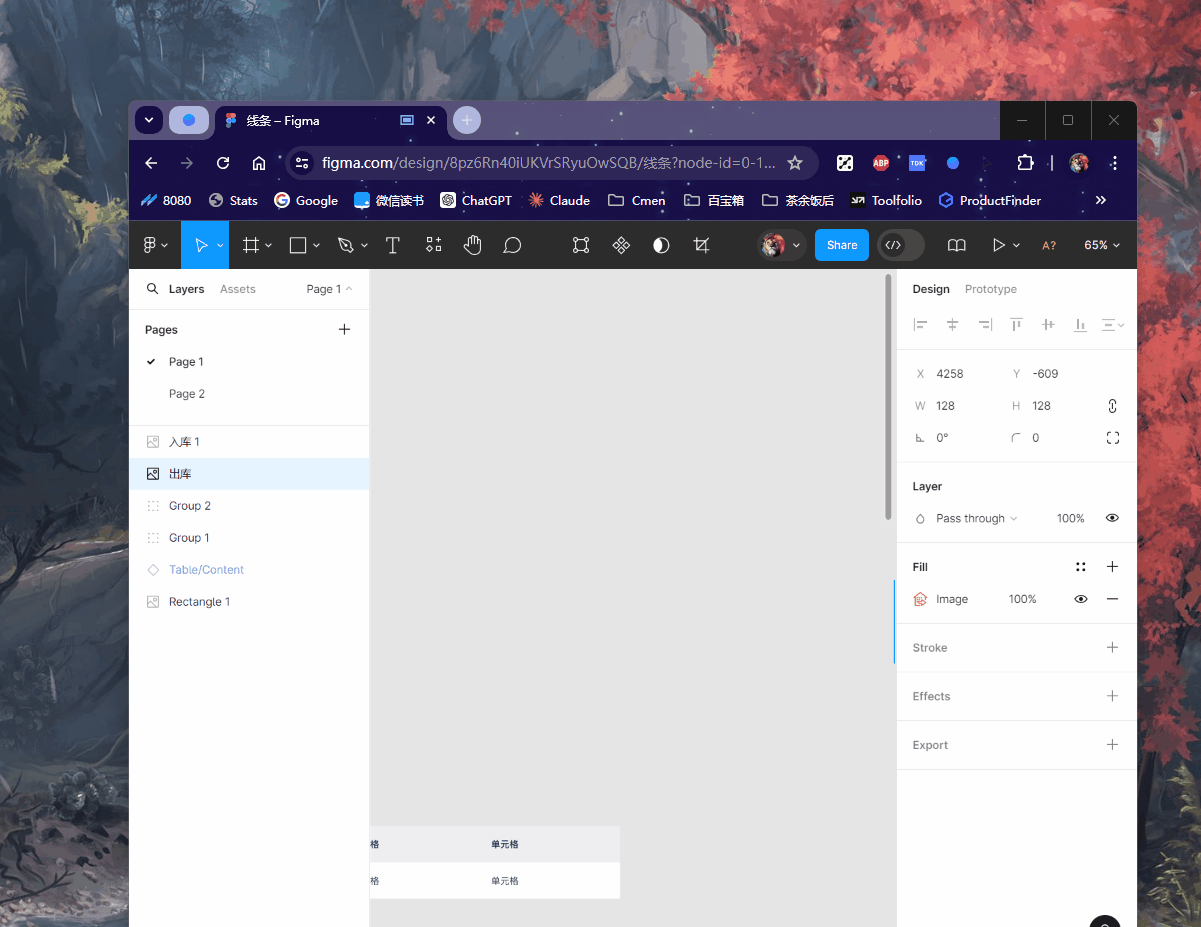Click the Align vertical centers icon
This screenshot has height=927, width=1201.
point(1048,325)
